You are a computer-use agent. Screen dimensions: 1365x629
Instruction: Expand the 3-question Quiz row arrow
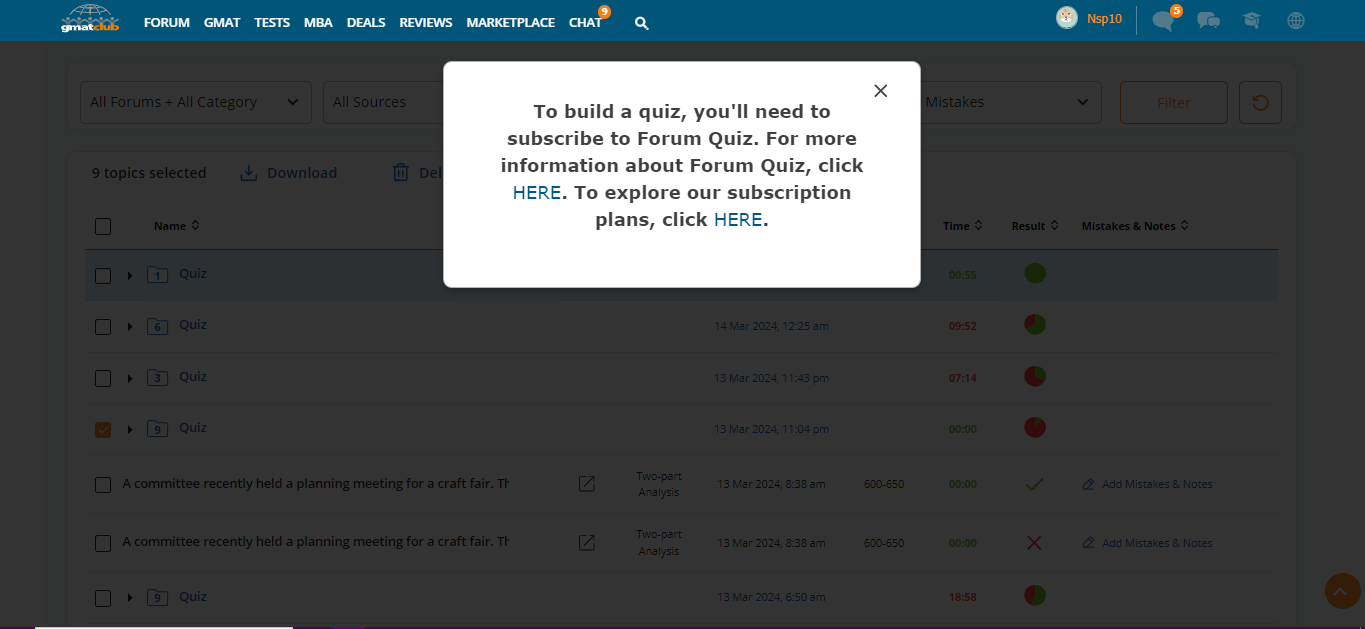pos(130,379)
